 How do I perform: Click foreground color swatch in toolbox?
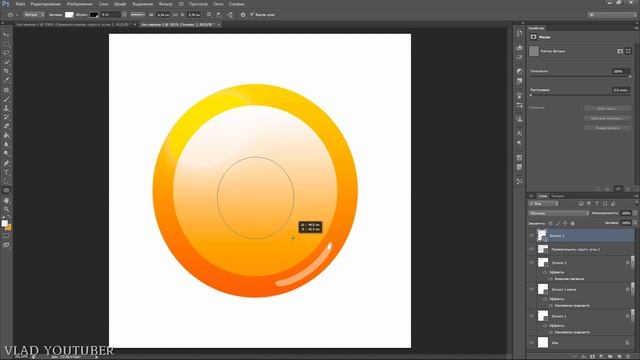tap(4, 223)
